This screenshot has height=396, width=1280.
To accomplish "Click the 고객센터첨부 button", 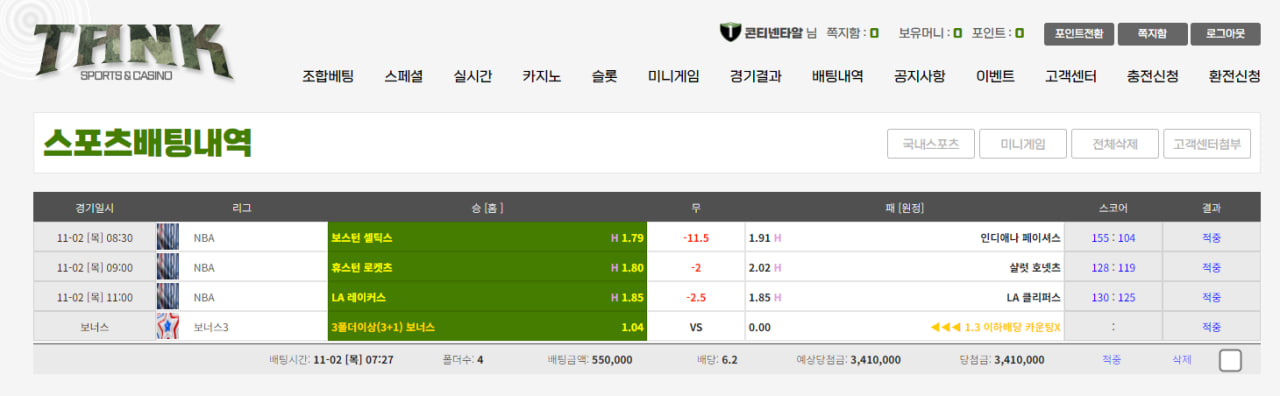I will (x=1207, y=144).
